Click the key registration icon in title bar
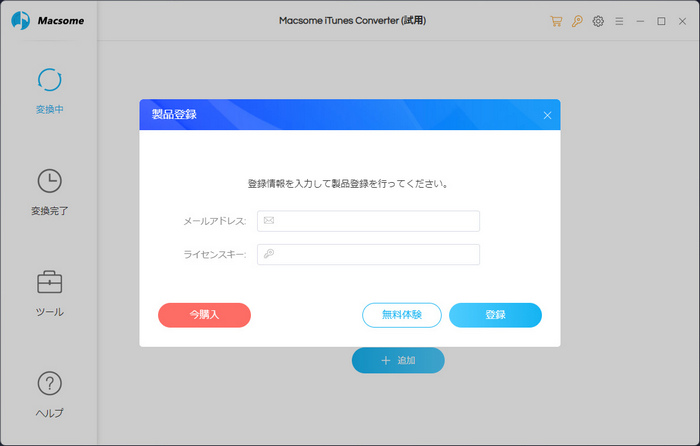This screenshot has height=446, width=700. 577,21
